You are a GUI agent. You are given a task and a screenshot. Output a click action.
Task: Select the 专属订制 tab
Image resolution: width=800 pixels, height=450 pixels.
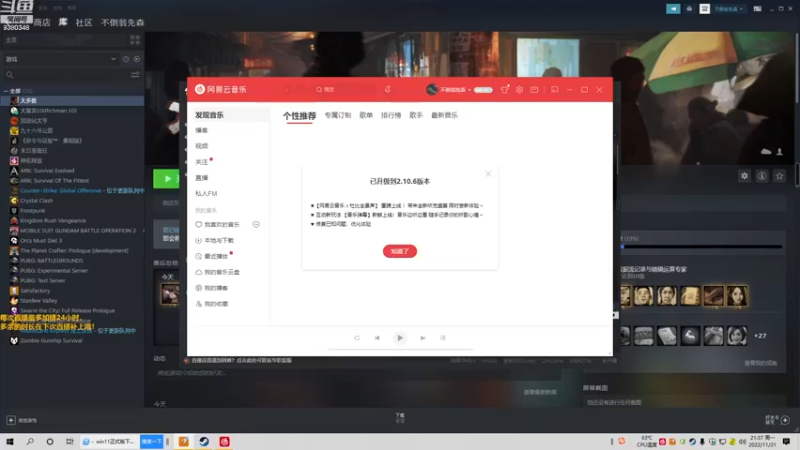click(338, 115)
